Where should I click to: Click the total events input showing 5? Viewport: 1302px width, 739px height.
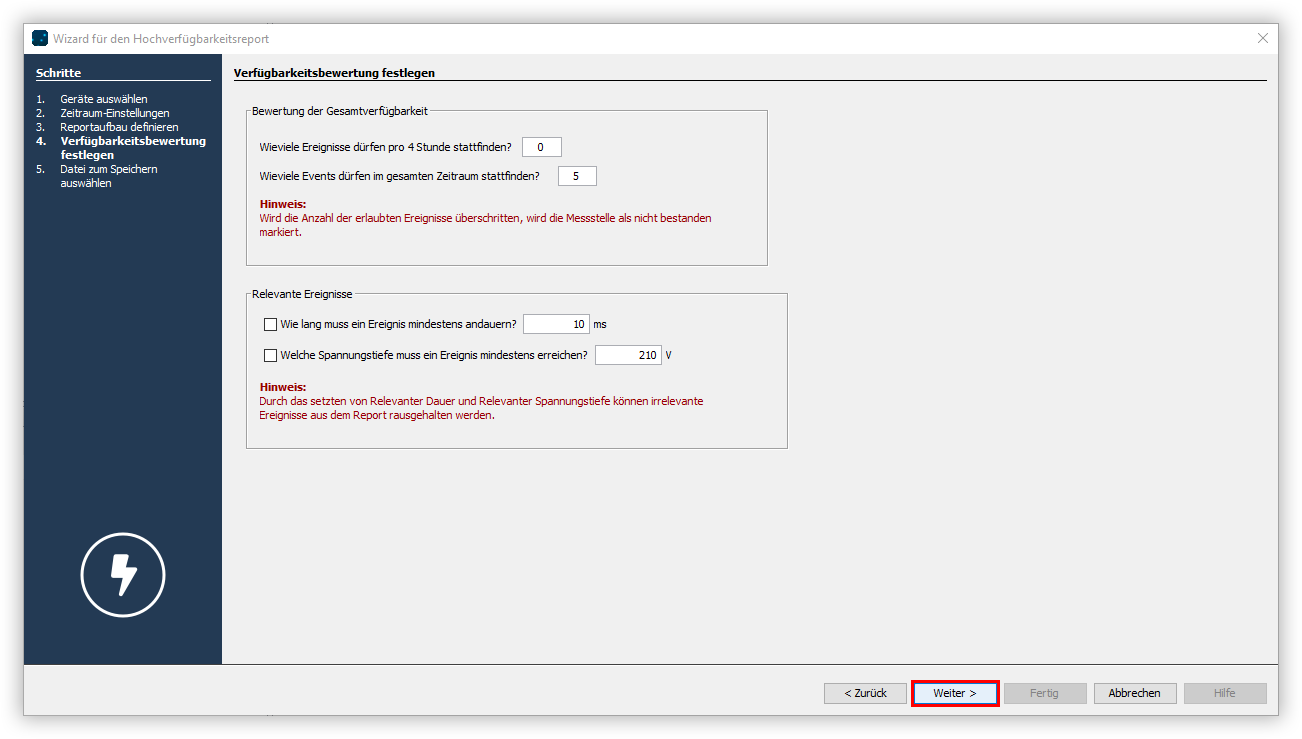[577, 175]
